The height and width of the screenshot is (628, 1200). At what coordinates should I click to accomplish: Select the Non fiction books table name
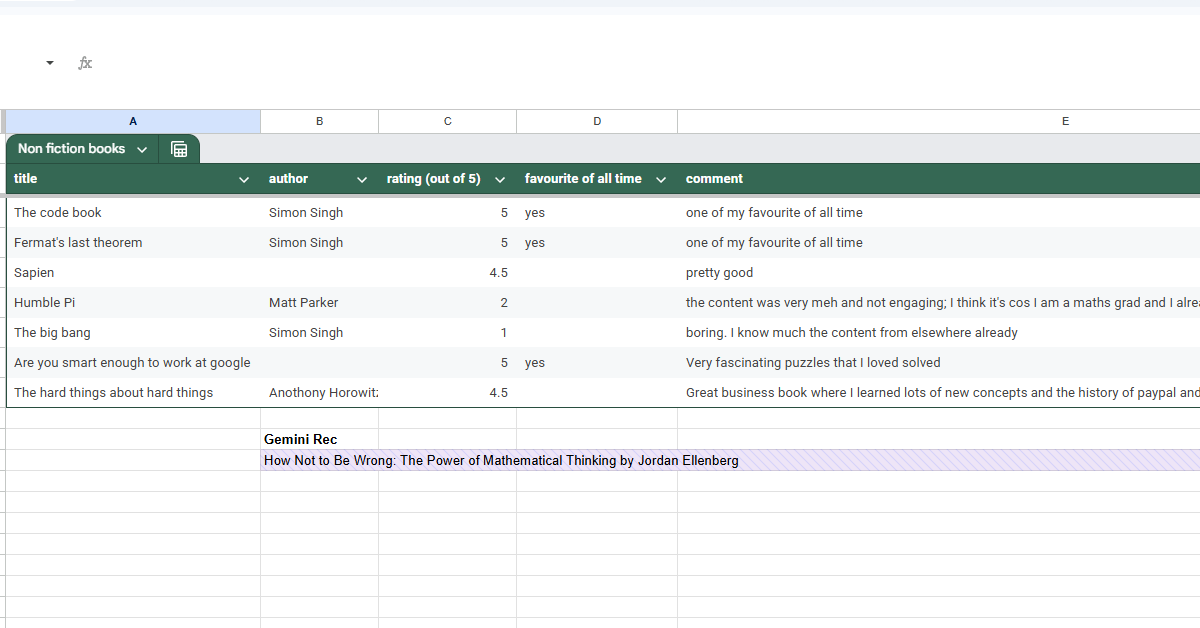pos(71,149)
